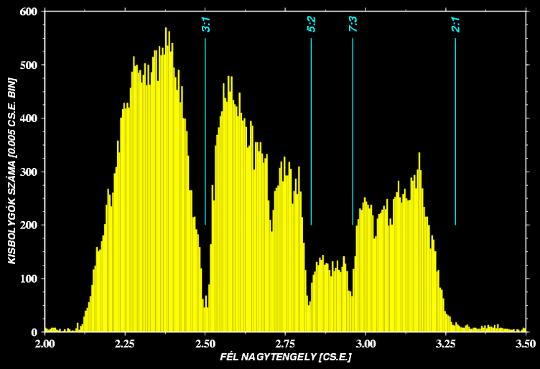This screenshot has width=540, height=369.
Task: Select the x-axis value 2.25
Action: pyautogui.click(x=125, y=344)
